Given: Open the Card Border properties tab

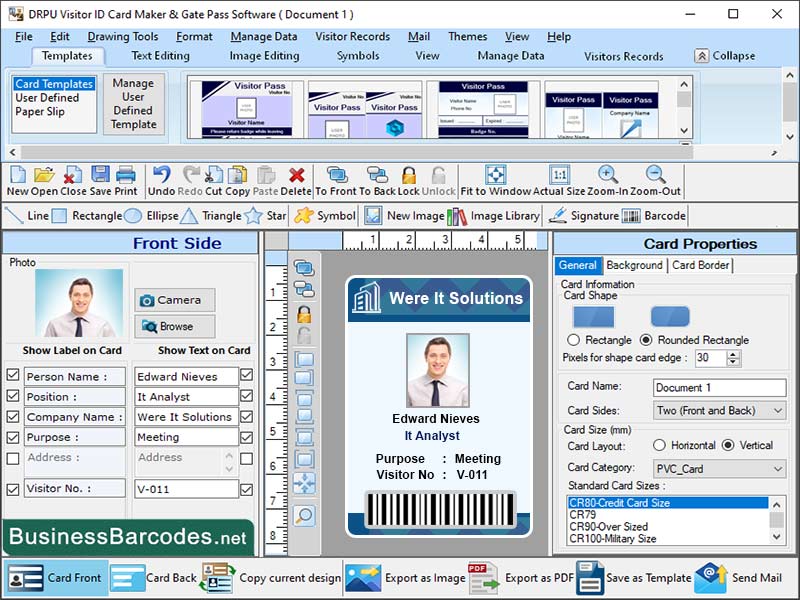Looking at the screenshot, I should click(x=701, y=265).
